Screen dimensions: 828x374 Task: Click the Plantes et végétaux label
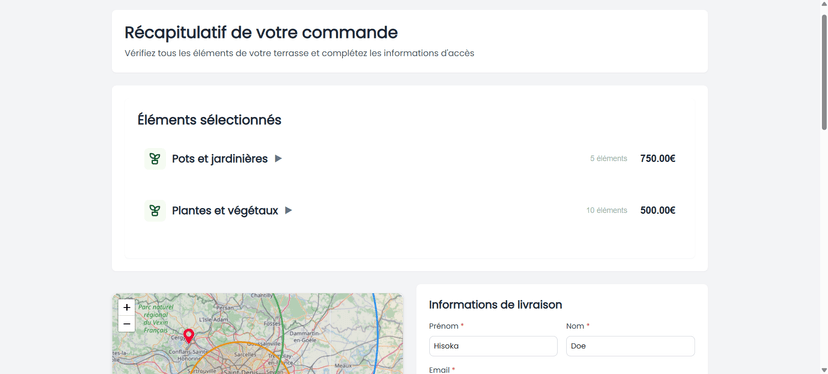pos(225,210)
